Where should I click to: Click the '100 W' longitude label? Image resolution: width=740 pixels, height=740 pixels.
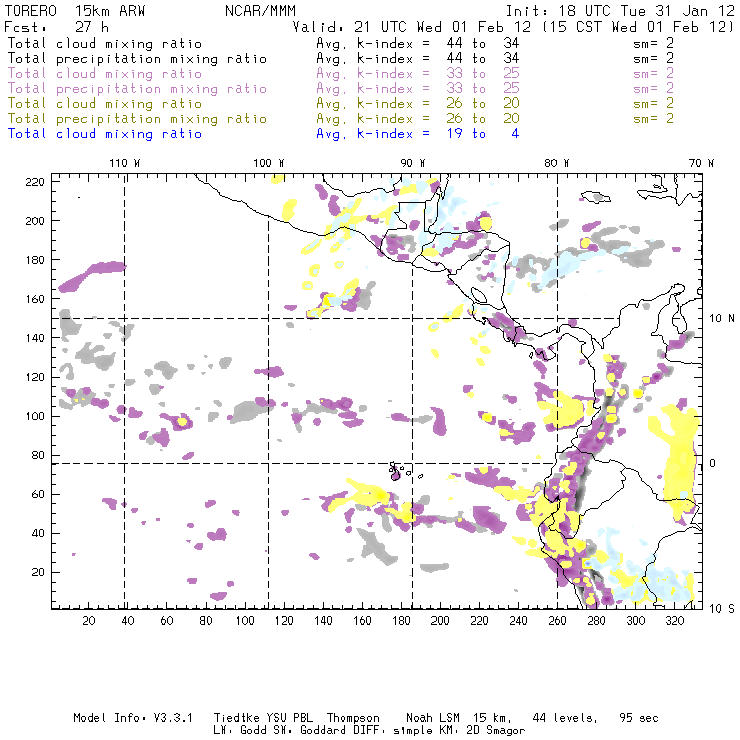pyautogui.click(x=269, y=163)
